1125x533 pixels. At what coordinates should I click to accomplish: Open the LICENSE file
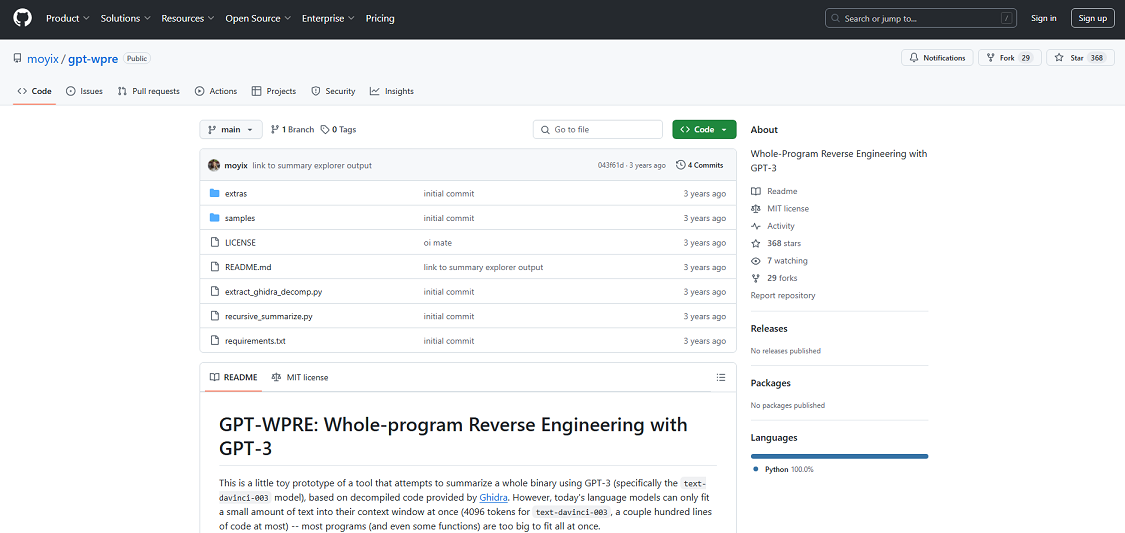(240, 242)
